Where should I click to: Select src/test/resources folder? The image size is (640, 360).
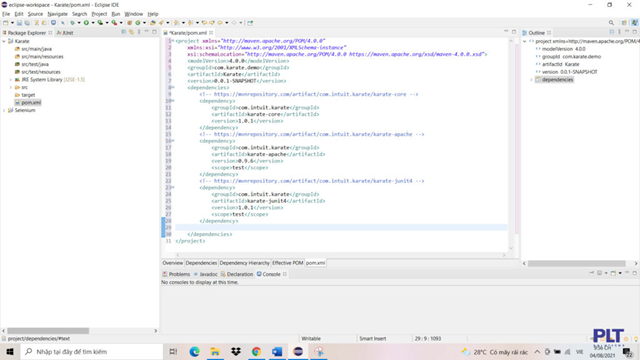tap(38, 72)
